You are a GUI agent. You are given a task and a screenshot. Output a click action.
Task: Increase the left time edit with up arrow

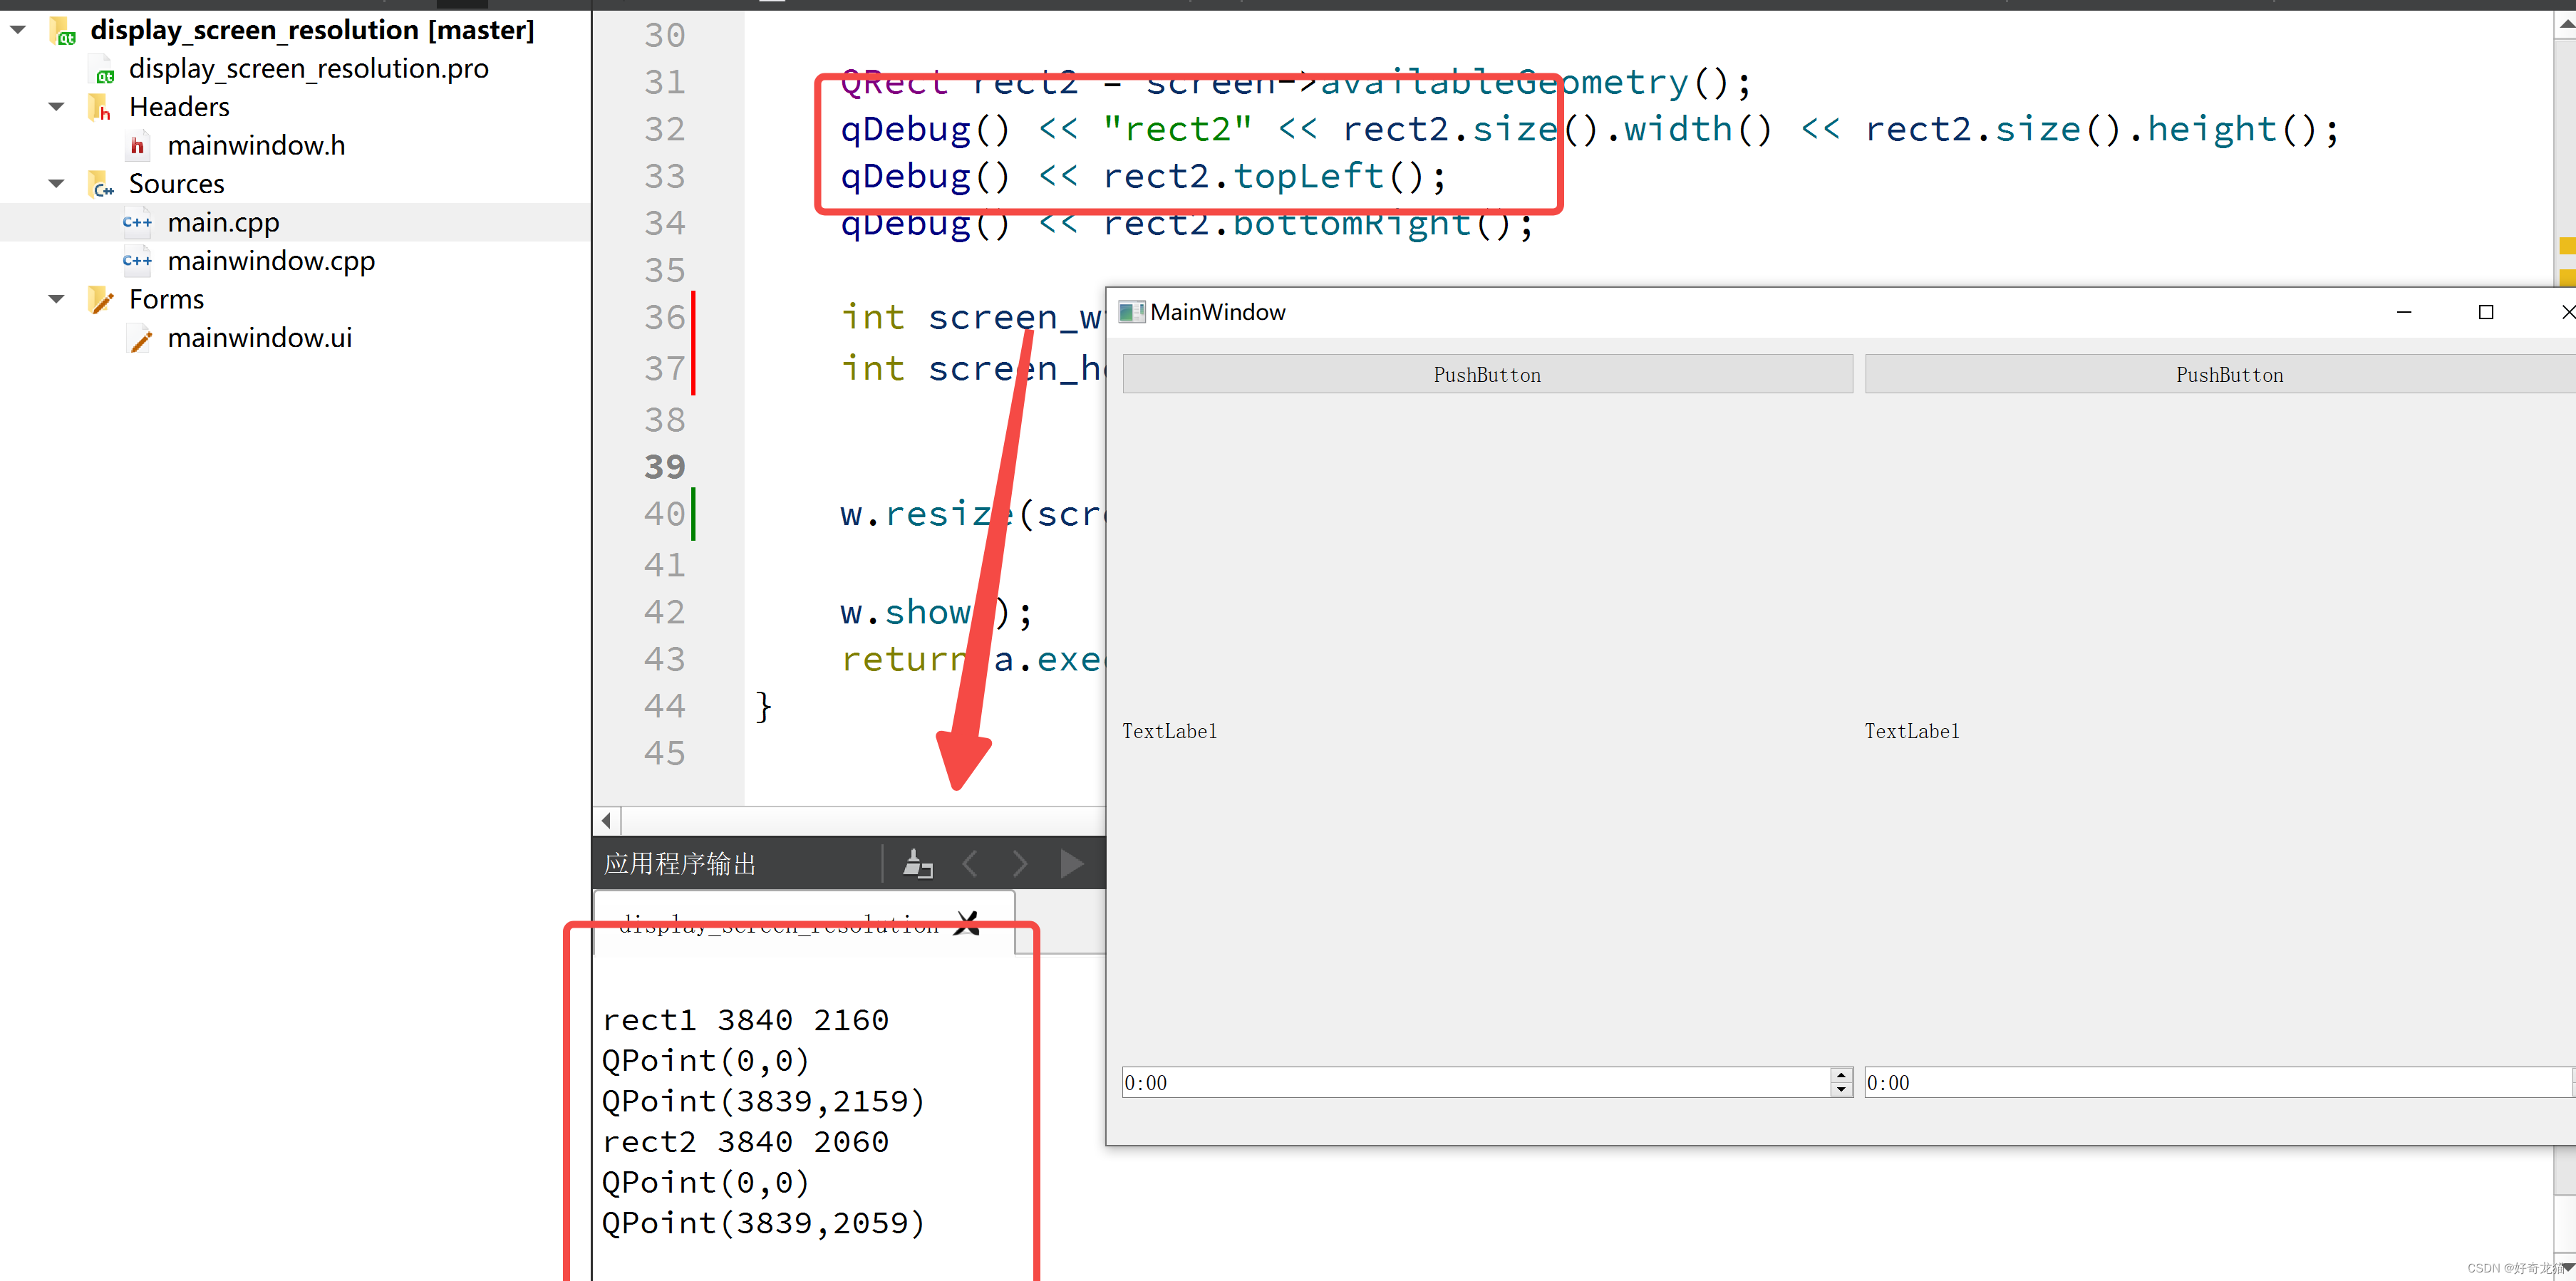click(x=1841, y=1075)
